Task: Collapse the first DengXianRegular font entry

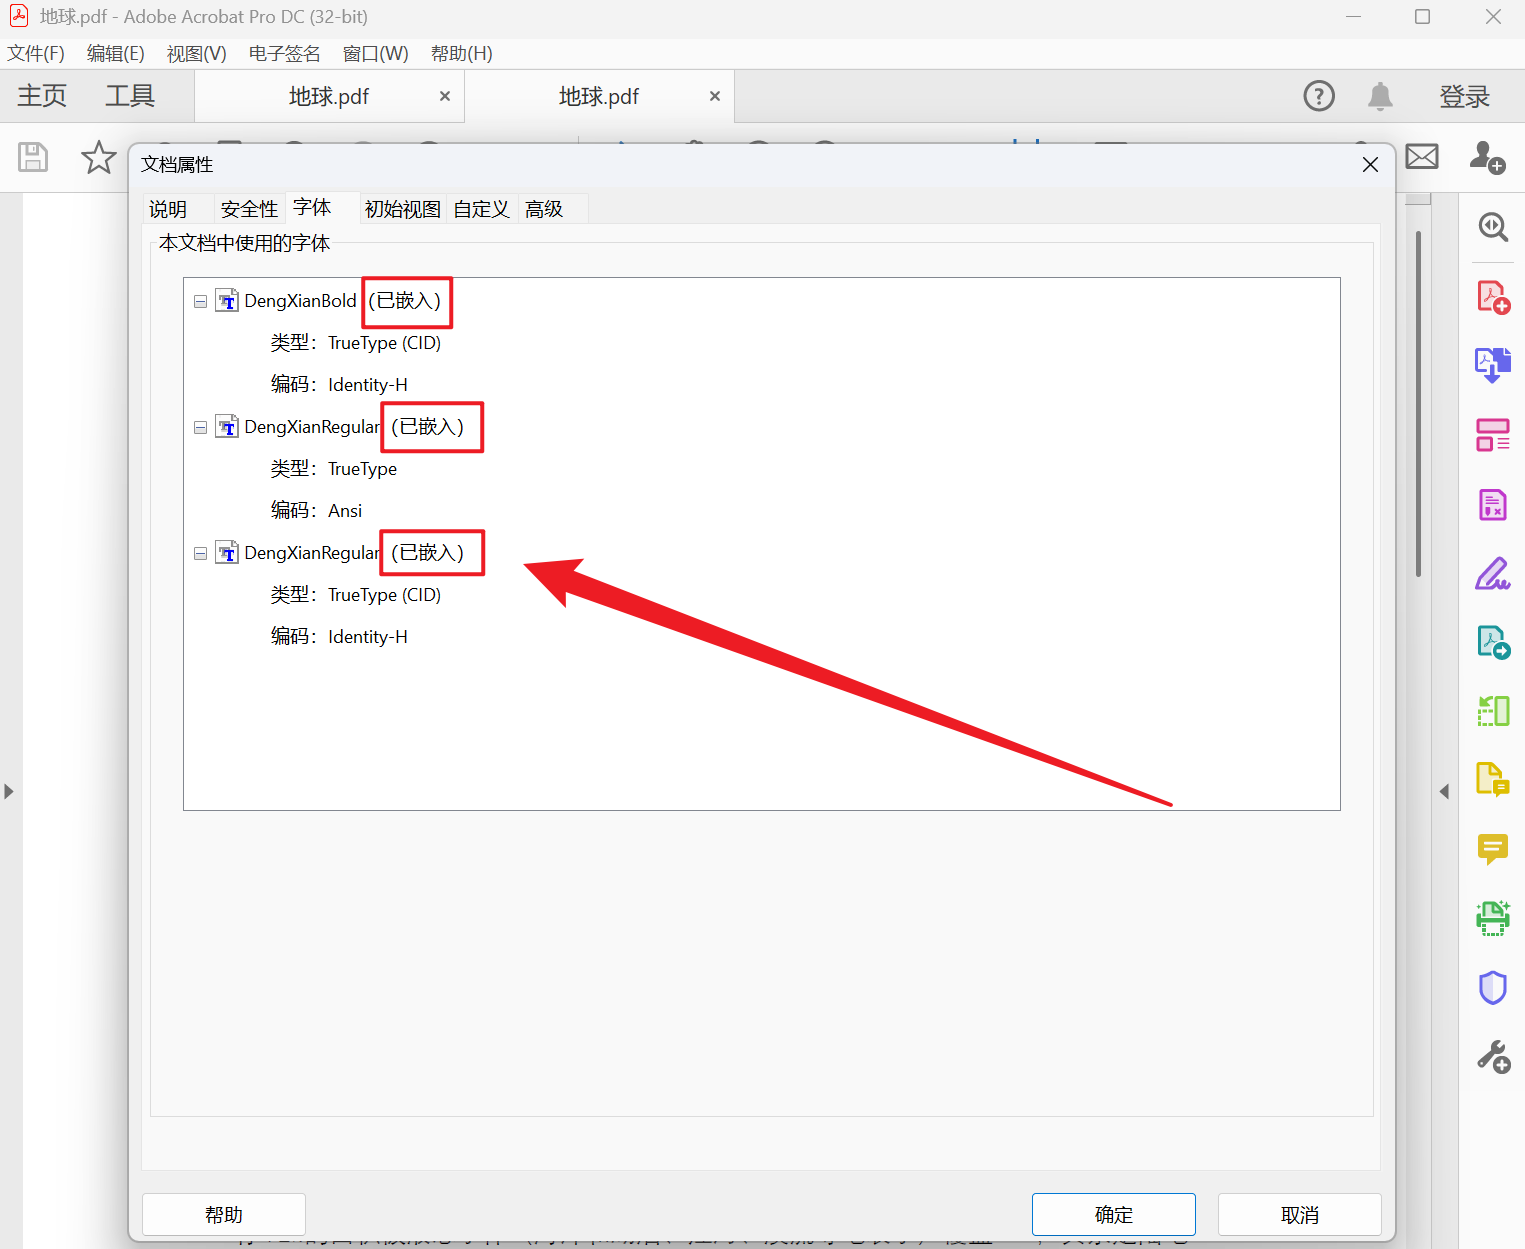Action: (200, 426)
